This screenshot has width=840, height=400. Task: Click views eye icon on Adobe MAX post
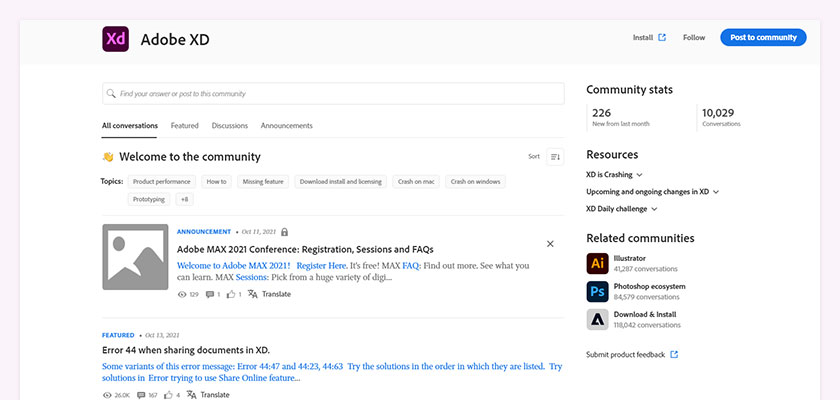(182, 294)
